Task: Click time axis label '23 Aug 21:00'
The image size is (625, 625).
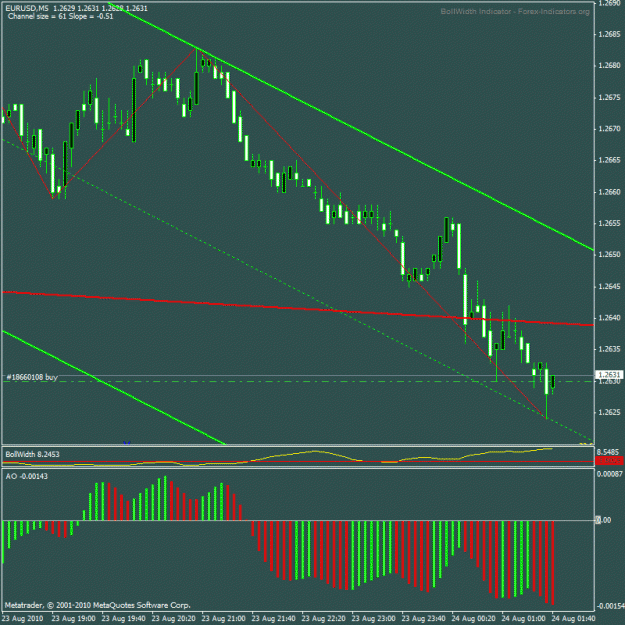Action: [x=223, y=619]
